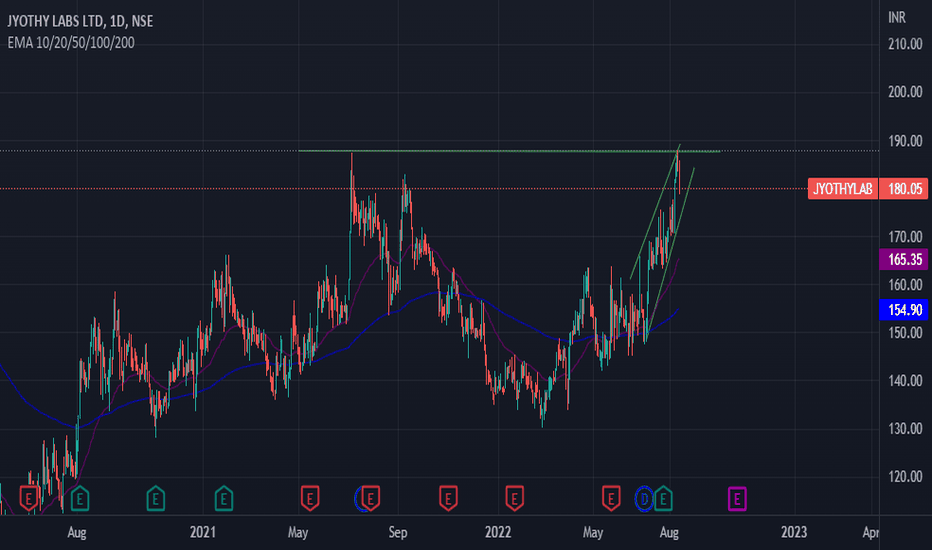
Task: Click the blue D dividend marker
Action: (x=644, y=498)
